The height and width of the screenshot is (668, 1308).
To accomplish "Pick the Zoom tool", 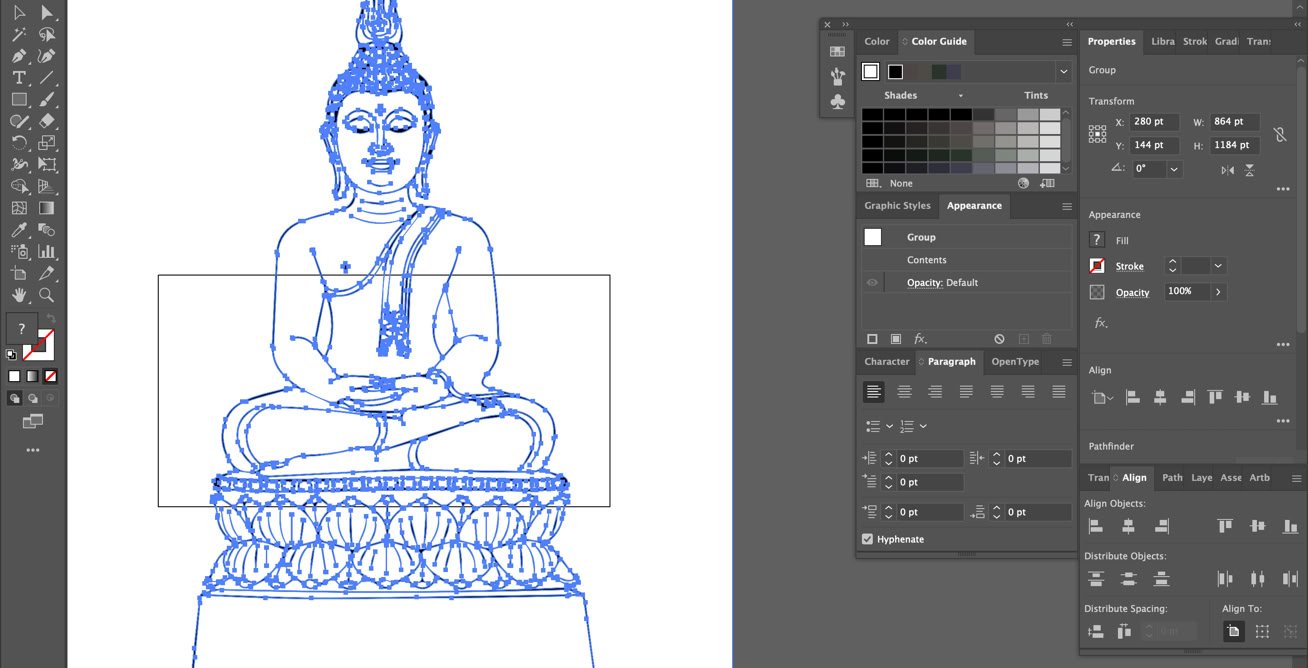I will point(47,295).
